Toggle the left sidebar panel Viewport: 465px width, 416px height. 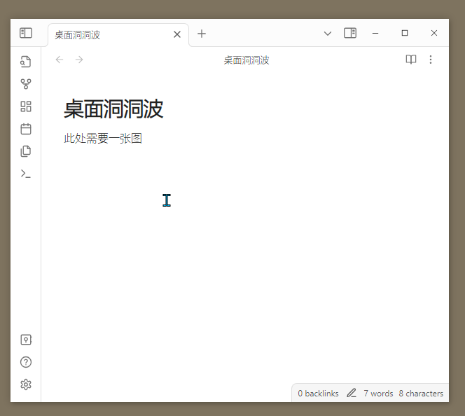(26, 33)
